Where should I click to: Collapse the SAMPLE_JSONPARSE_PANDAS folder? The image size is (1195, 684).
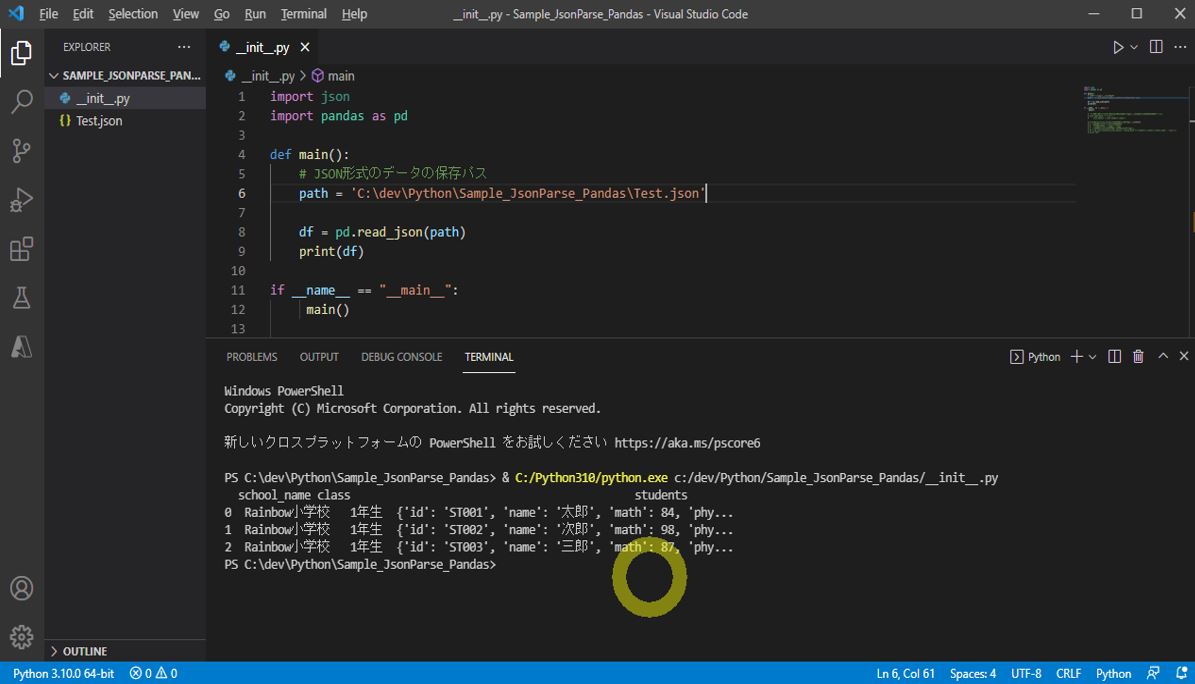pyautogui.click(x=124, y=75)
